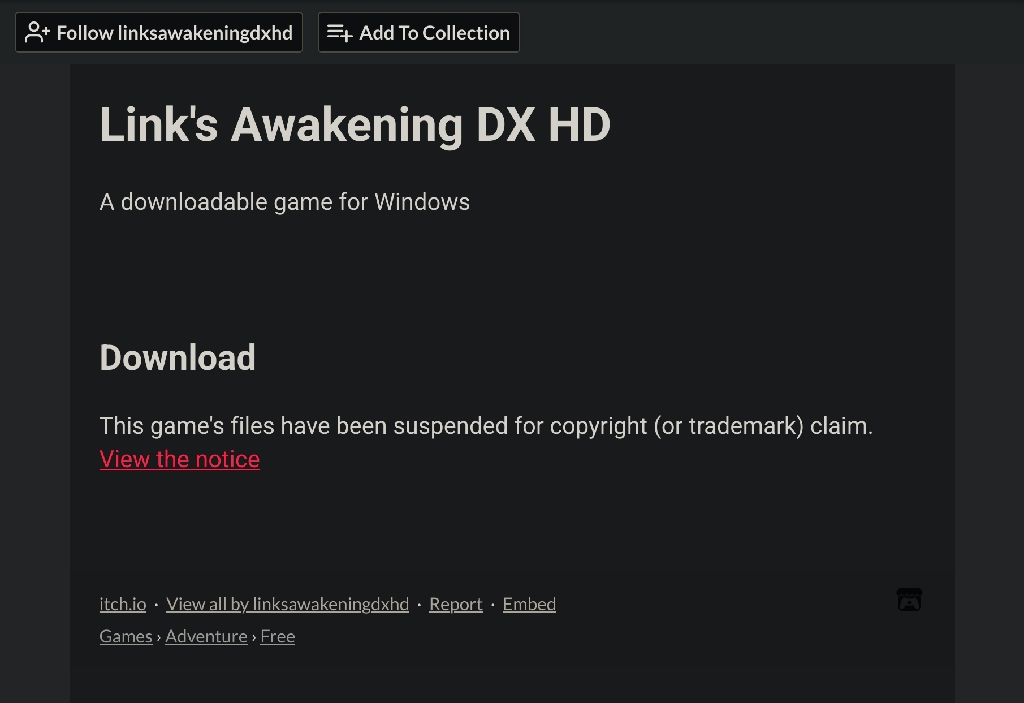Click the "A downloadable game for Windows" text
This screenshot has width=1024, height=703.
(x=285, y=202)
